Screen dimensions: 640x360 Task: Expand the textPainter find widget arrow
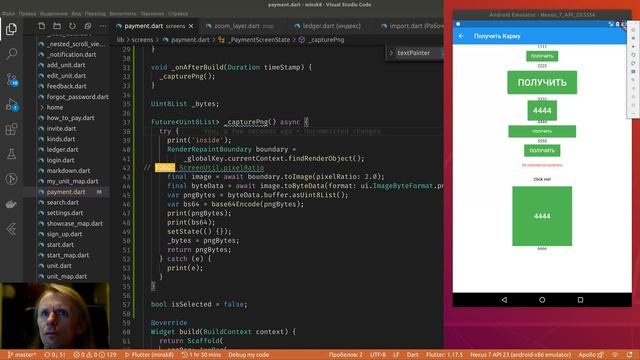click(391, 53)
